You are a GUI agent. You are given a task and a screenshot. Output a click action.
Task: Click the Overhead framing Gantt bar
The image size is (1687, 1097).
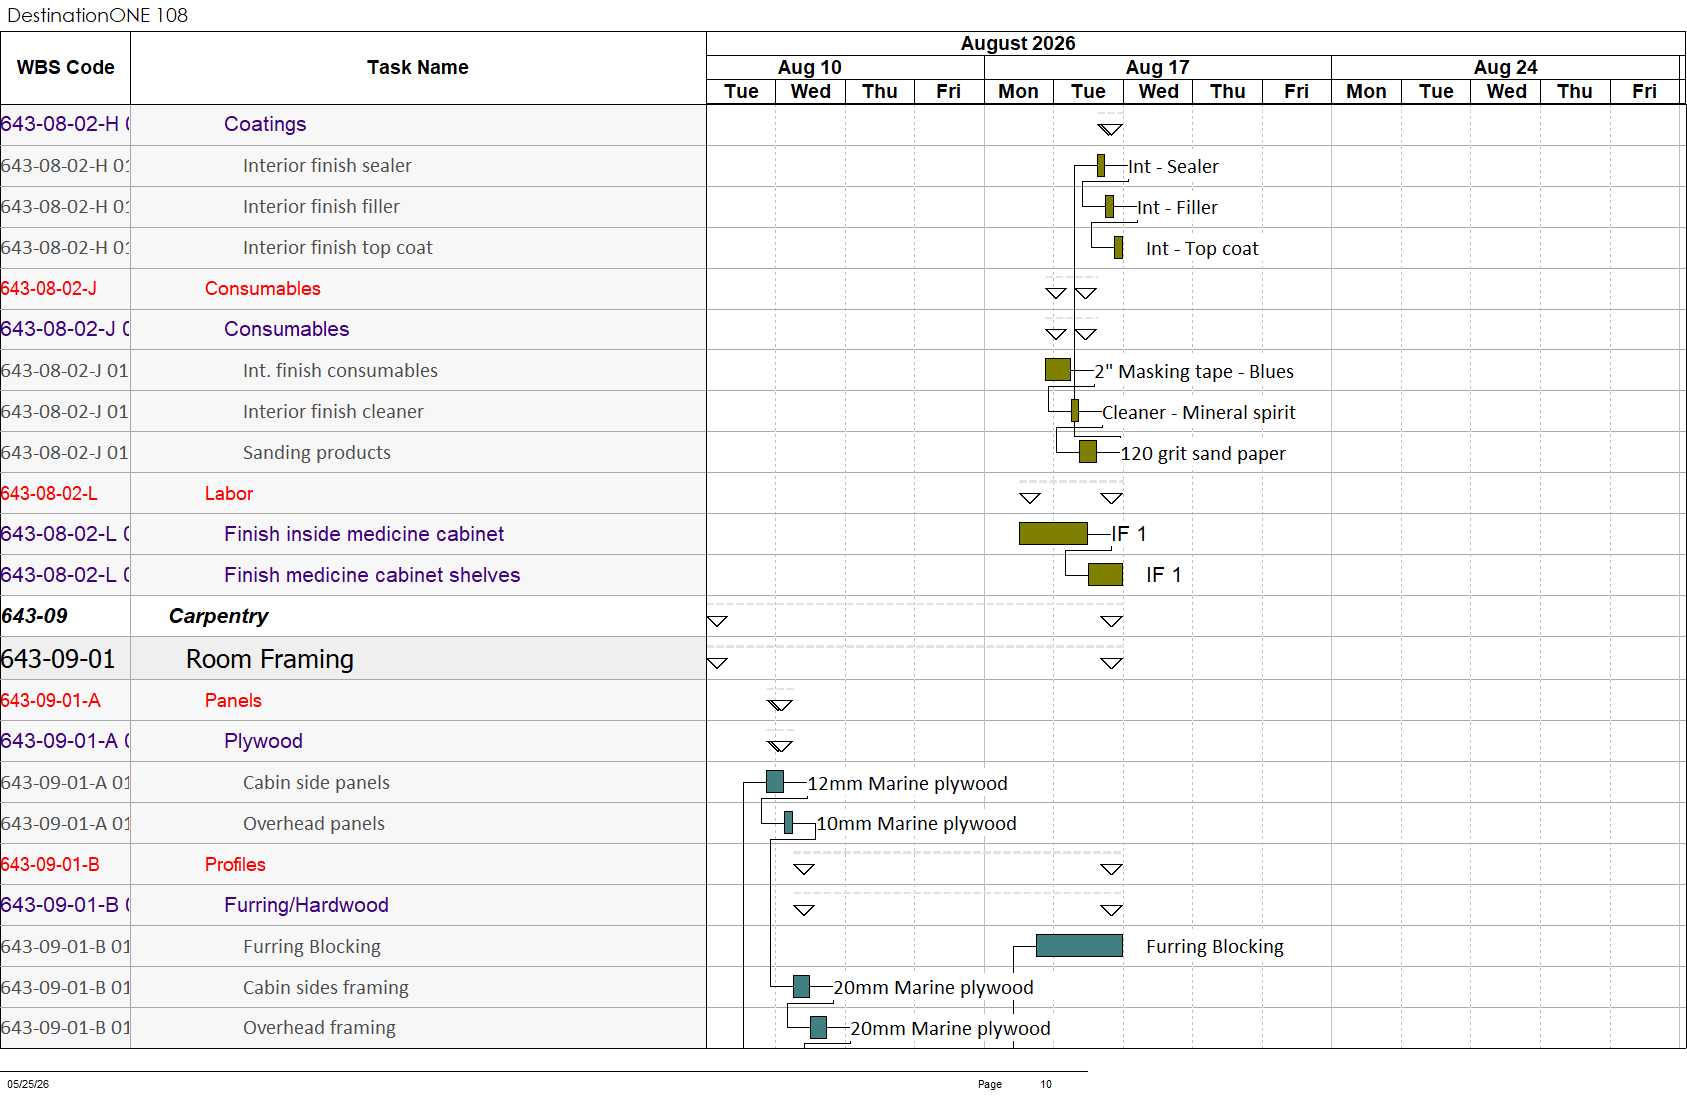(x=818, y=1027)
